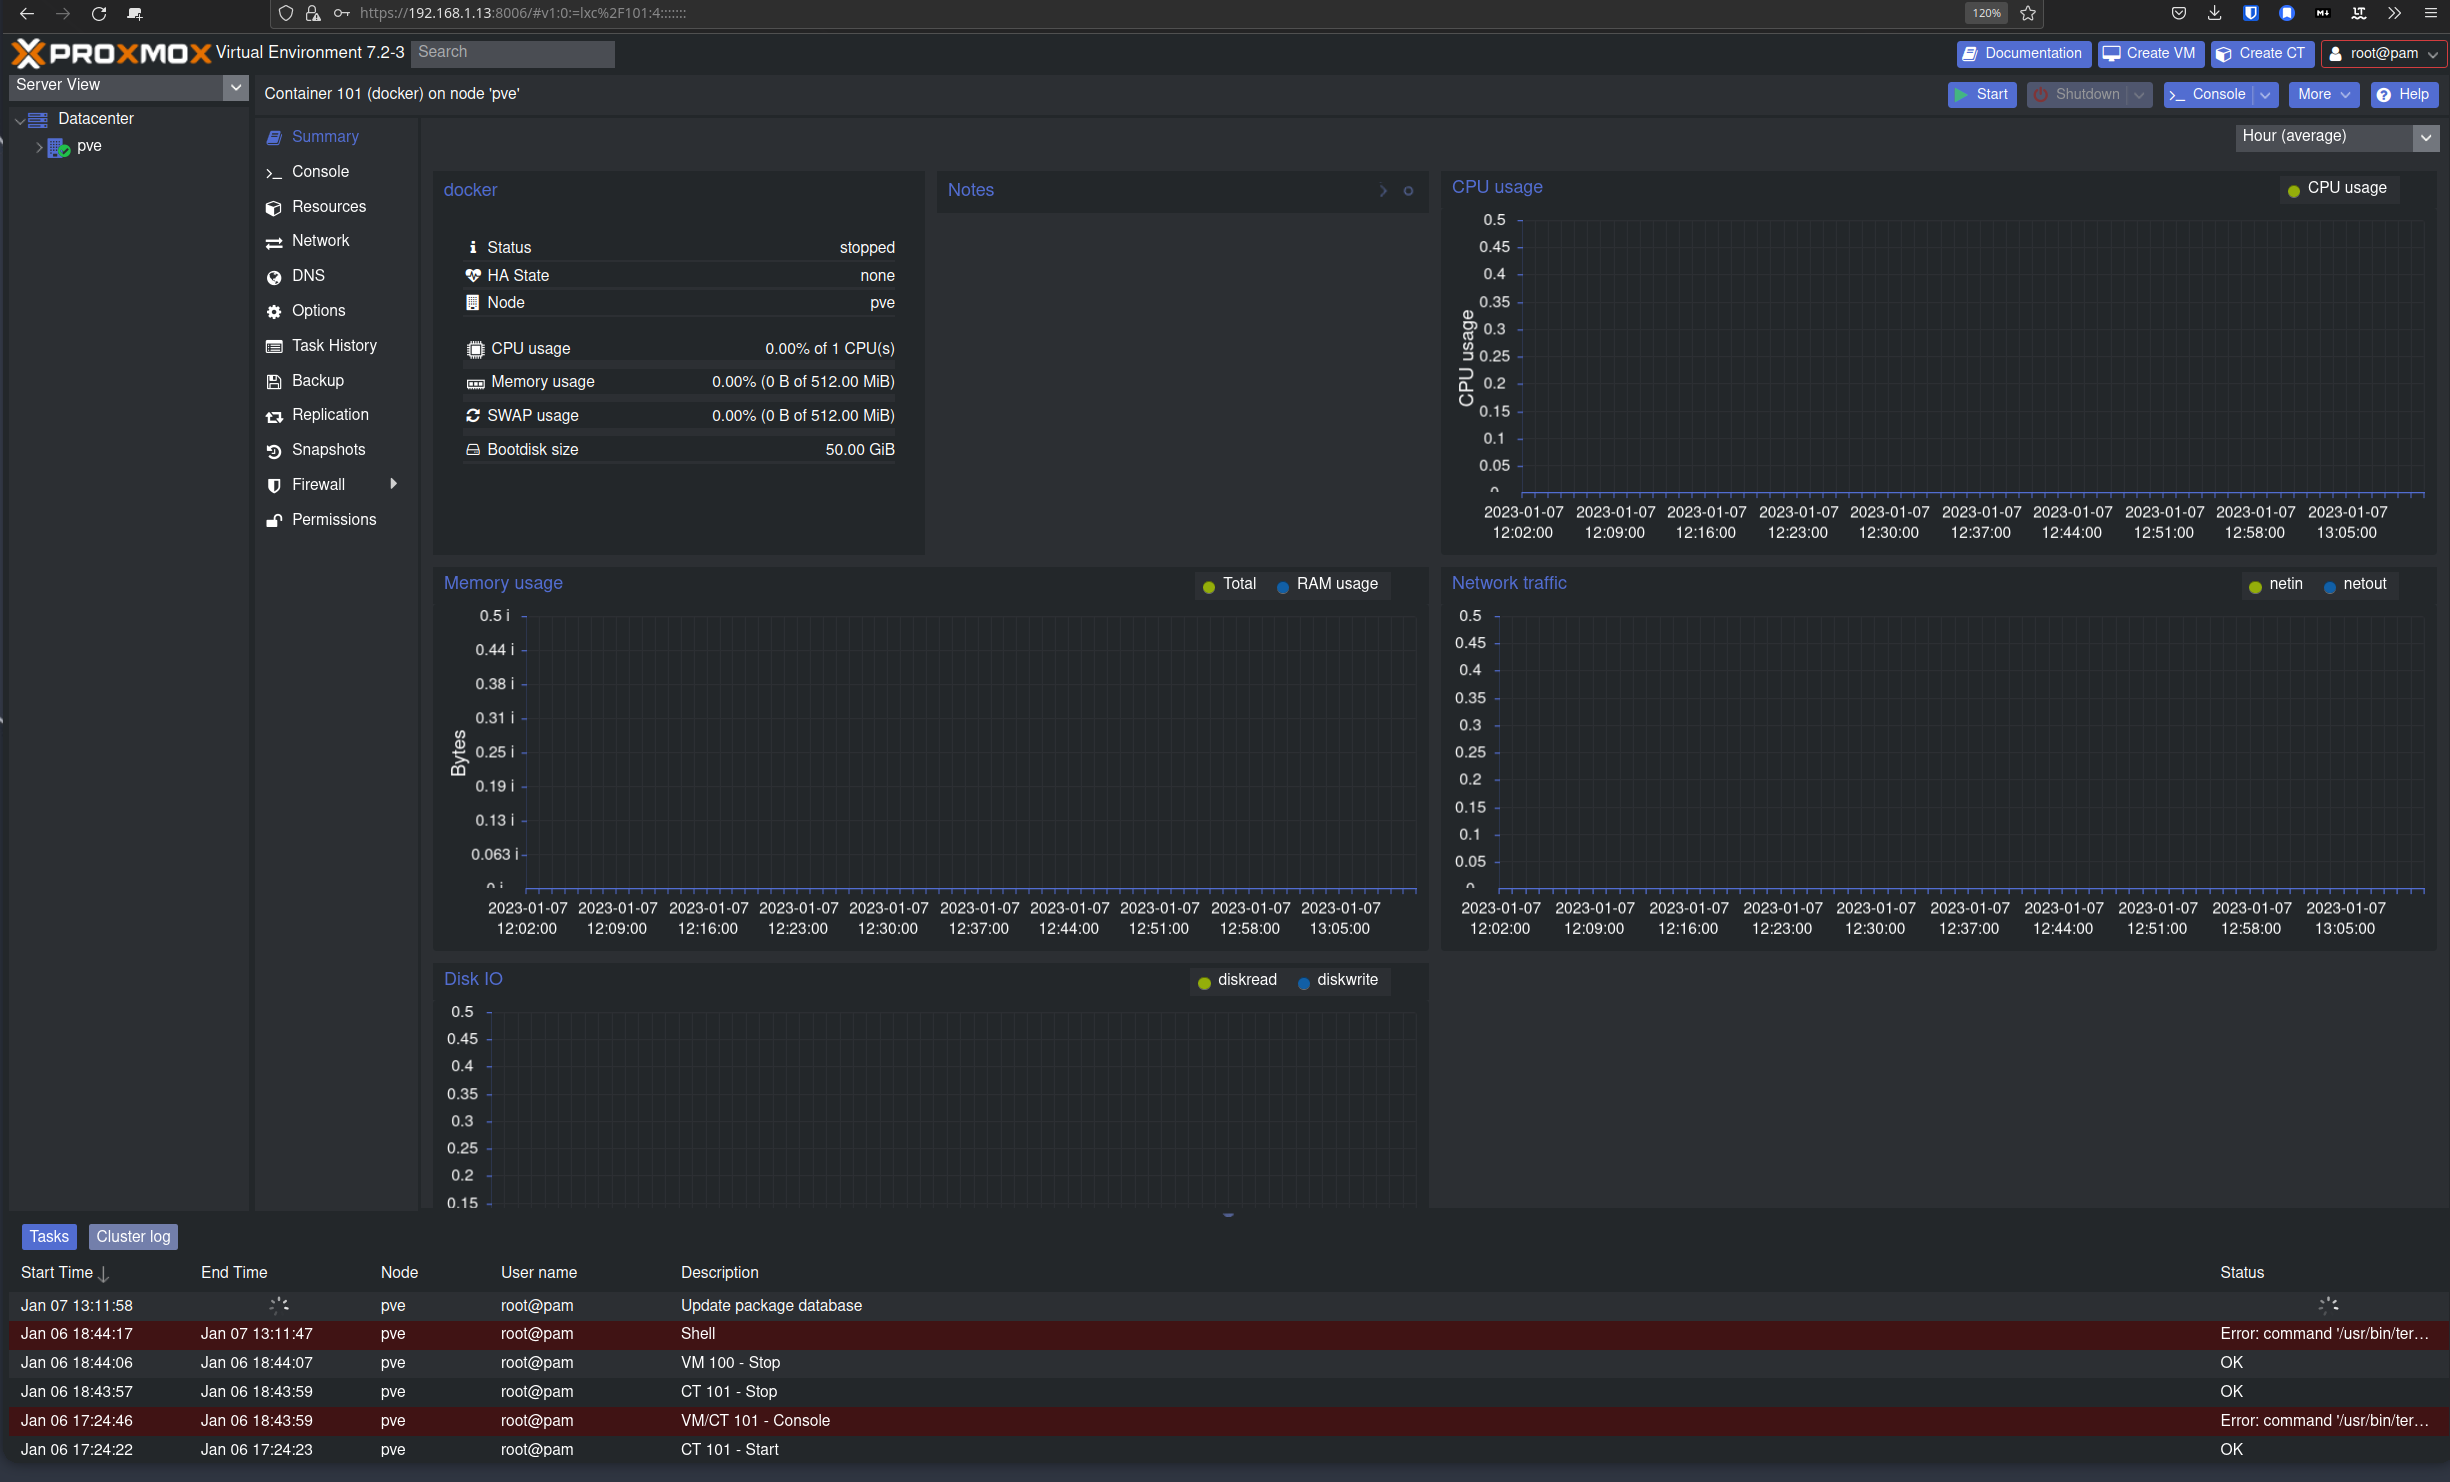Click the browser reload icon
Screen dimensions: 2450x1482
point(99,14)
